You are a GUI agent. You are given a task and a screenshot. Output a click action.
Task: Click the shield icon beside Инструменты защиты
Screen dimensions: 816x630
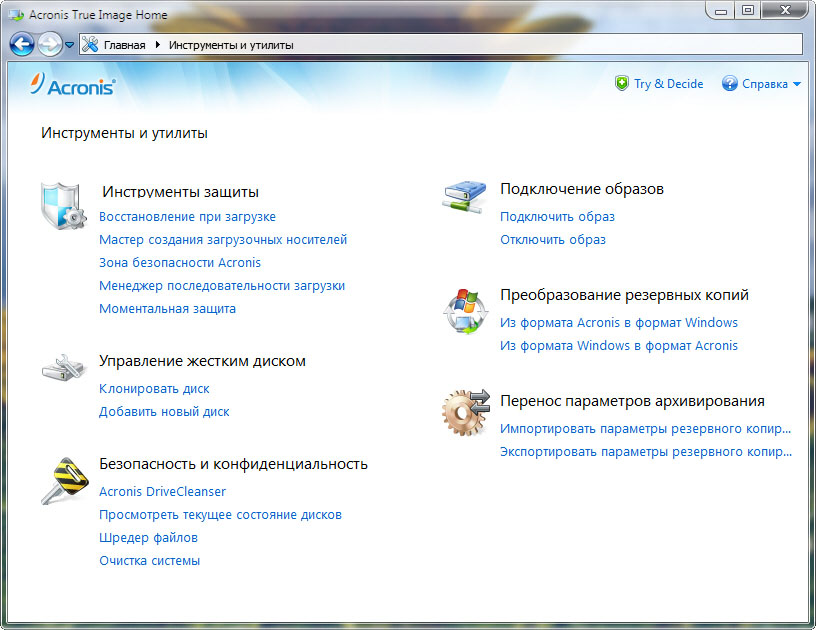click(63, 206)
